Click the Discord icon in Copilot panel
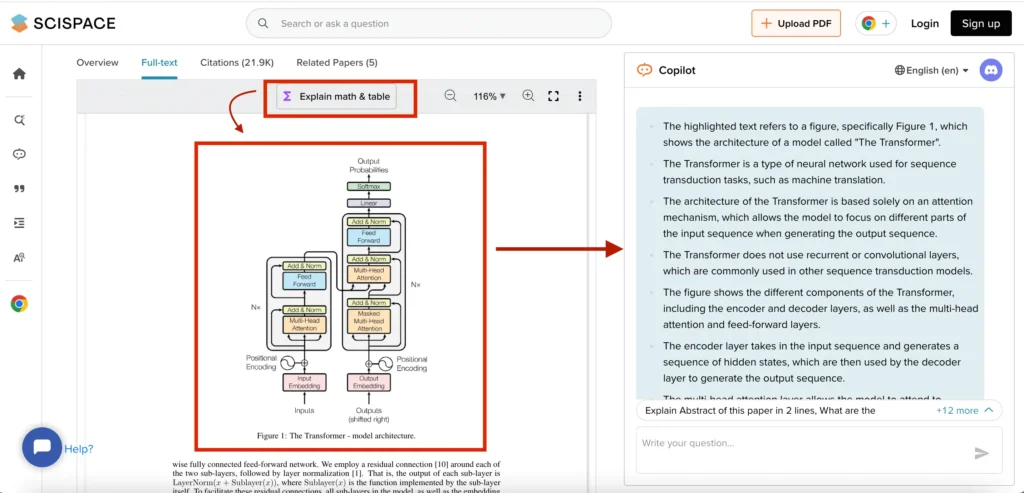Viewport: 1024px width, 493px height. click(990, 70)
